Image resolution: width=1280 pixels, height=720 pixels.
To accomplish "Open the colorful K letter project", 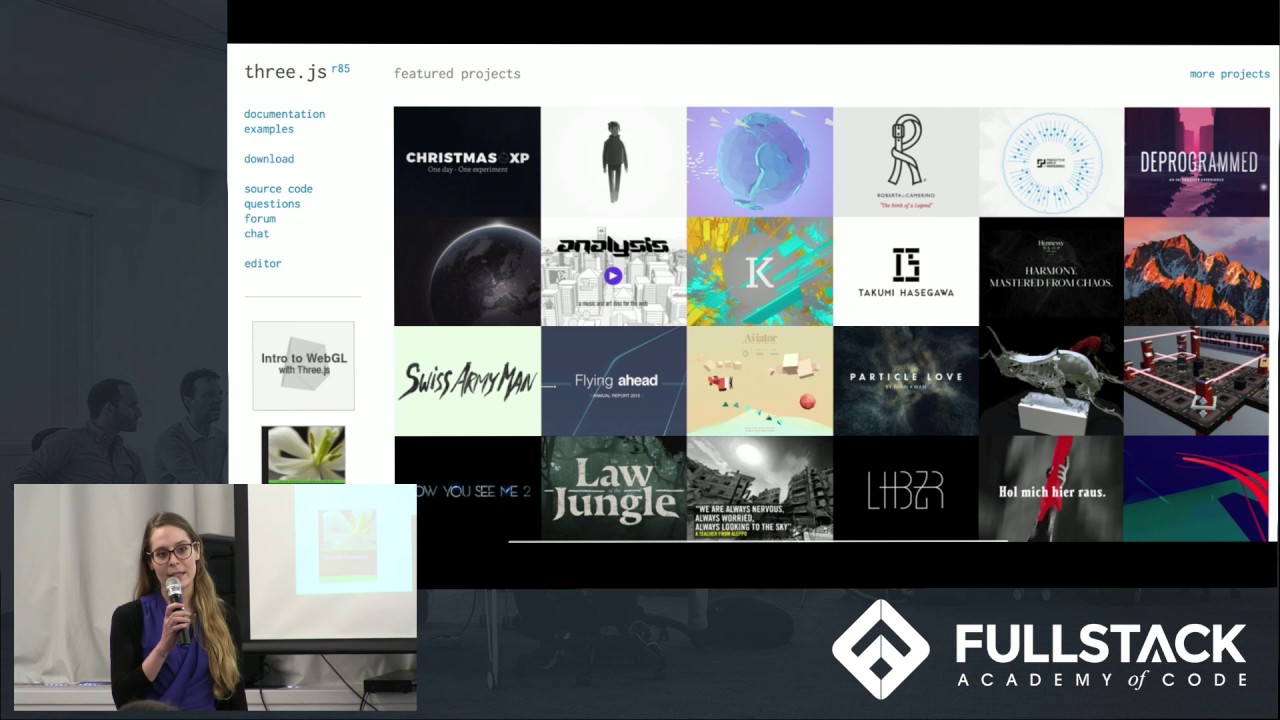I will (760, 272).
